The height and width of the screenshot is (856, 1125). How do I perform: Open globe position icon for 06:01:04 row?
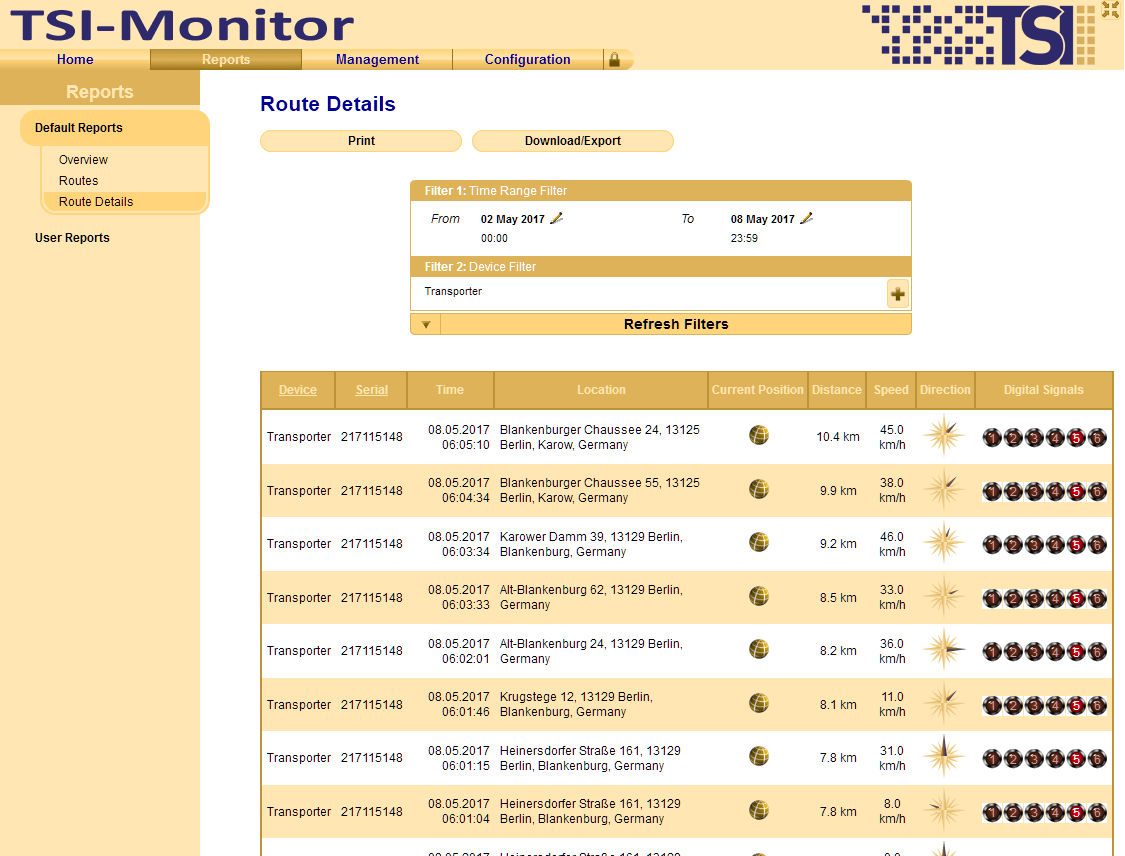(x=759, y=810)
